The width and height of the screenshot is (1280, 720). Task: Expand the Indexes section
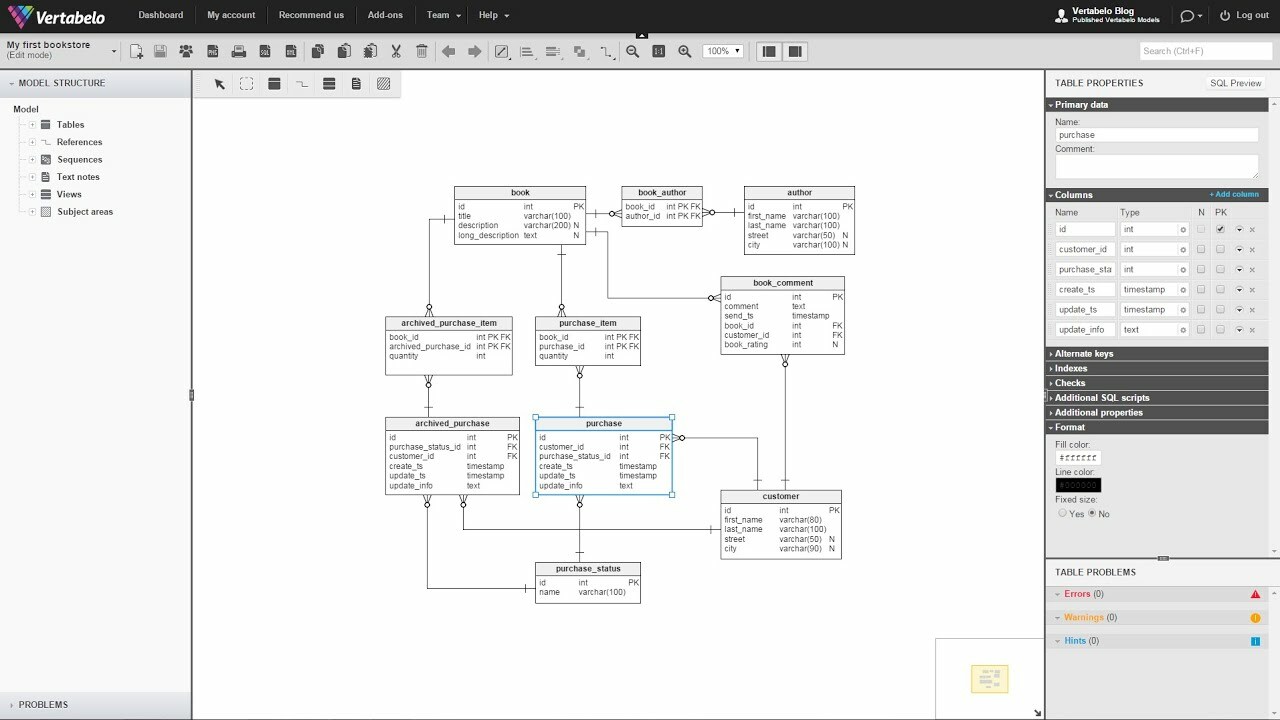1071,368
